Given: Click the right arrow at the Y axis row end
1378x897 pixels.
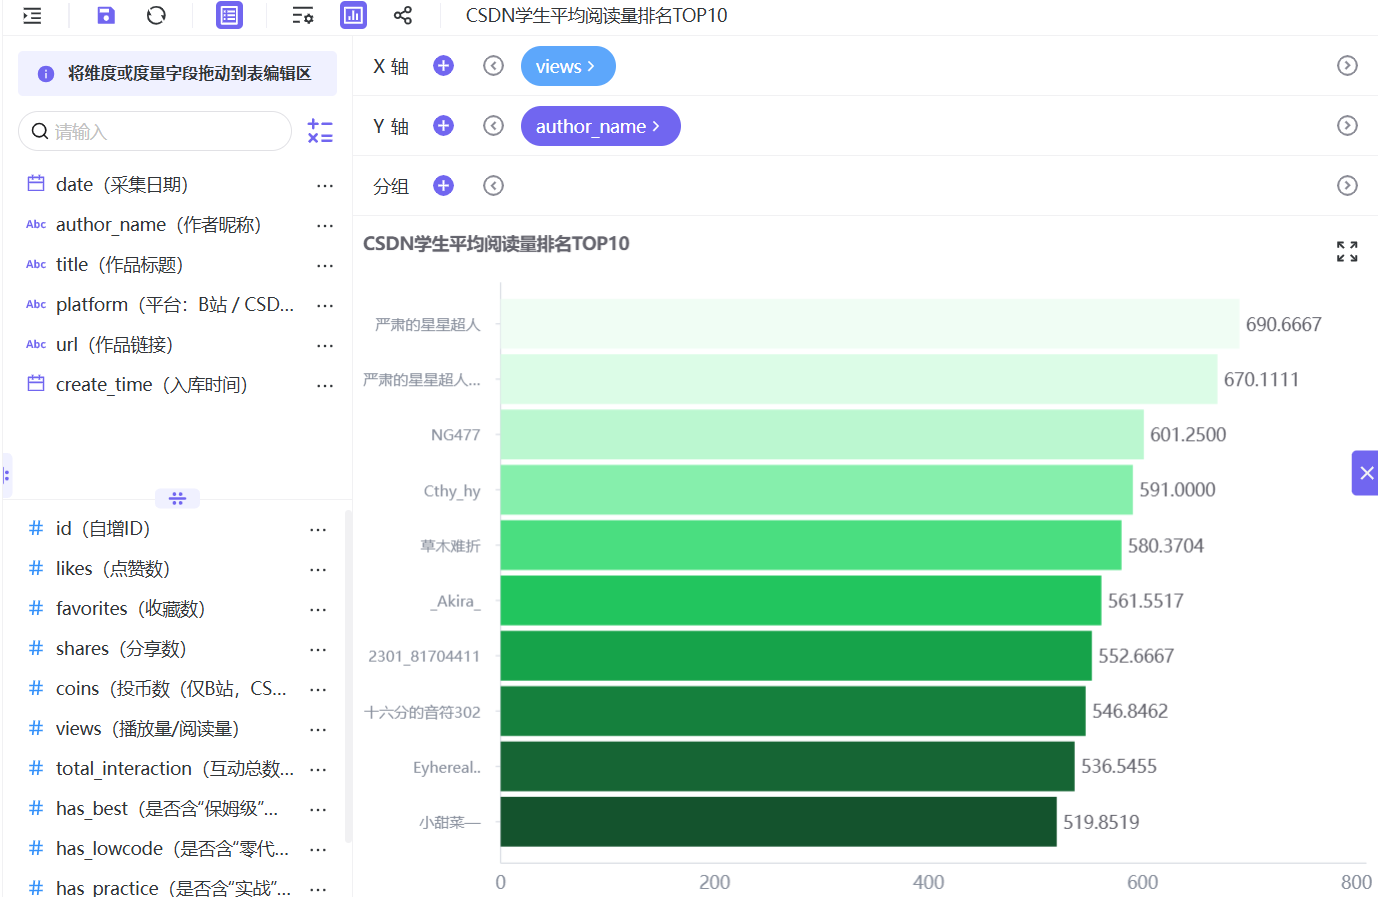Looking at the screenshot, I should tap(1347, 126).
